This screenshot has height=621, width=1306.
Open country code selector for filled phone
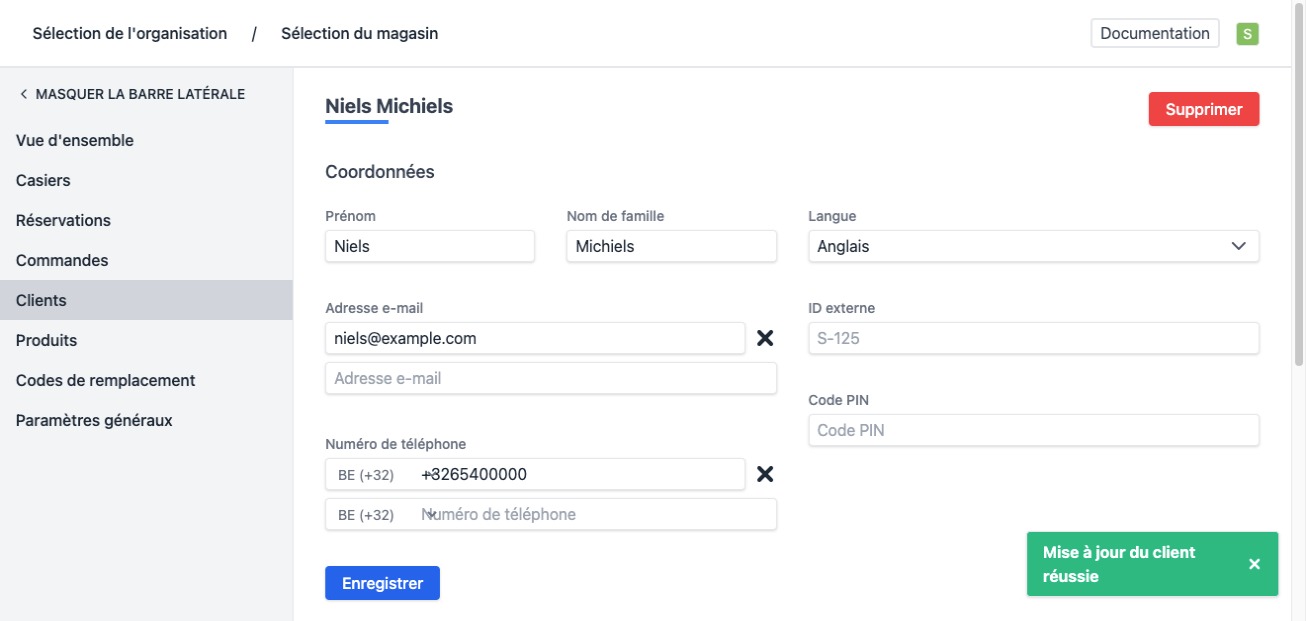(367, 475)
